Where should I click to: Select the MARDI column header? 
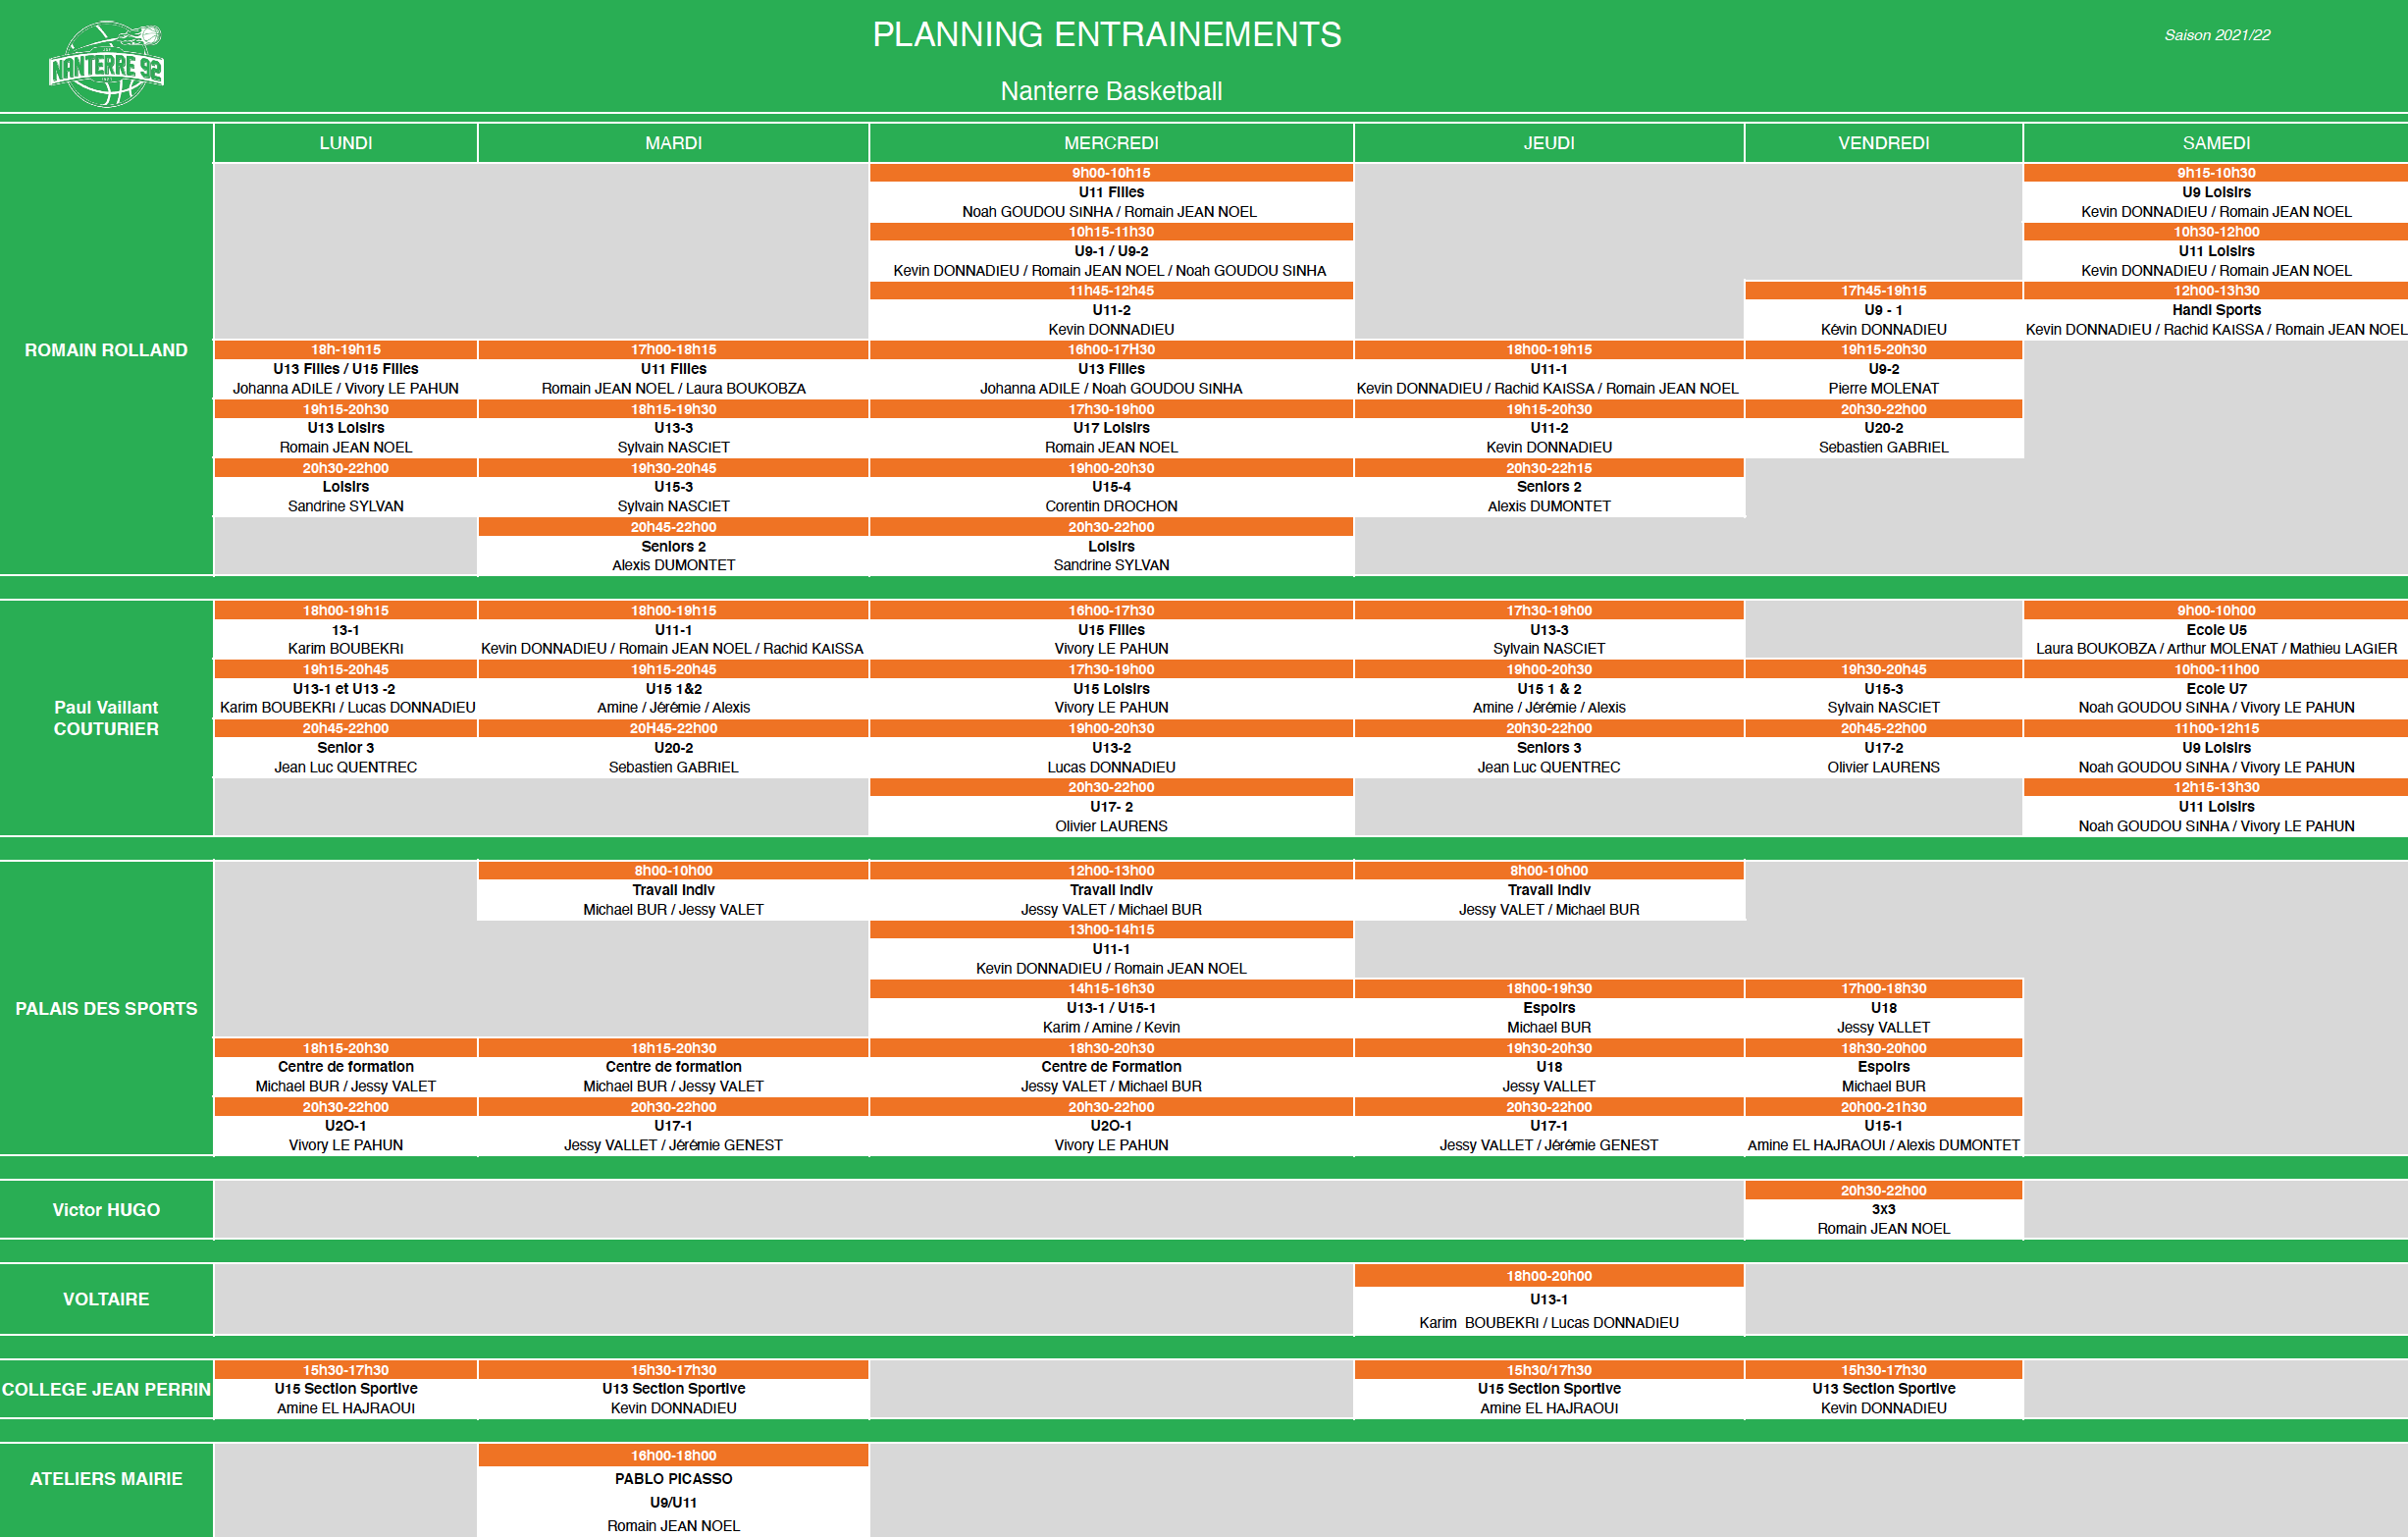pyautogui.click(x=674, y=143)
